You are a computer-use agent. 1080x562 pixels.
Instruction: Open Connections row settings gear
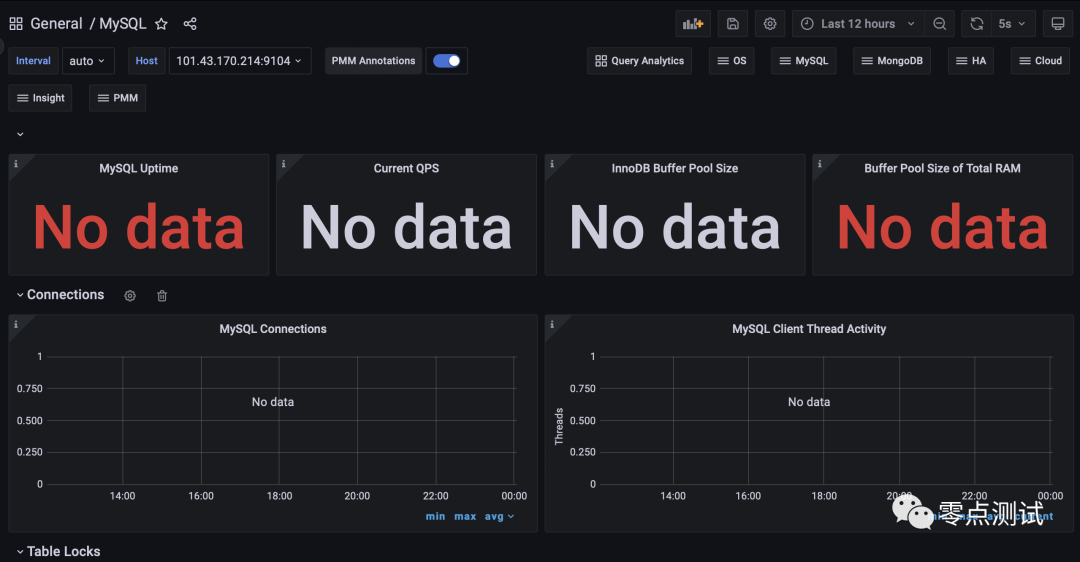tap(130, 296)
